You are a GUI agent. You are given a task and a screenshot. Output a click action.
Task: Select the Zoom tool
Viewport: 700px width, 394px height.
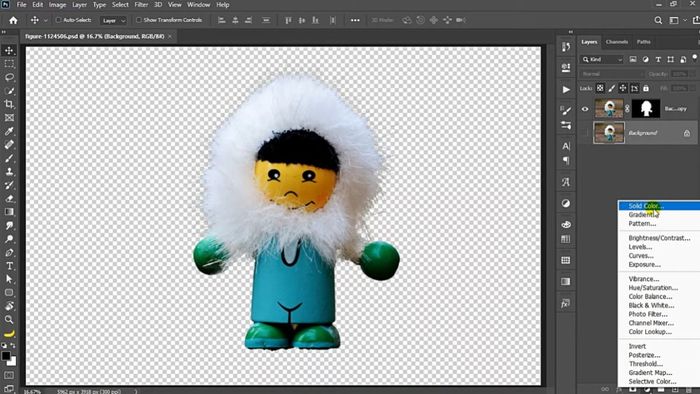click(x=9, y=319)
